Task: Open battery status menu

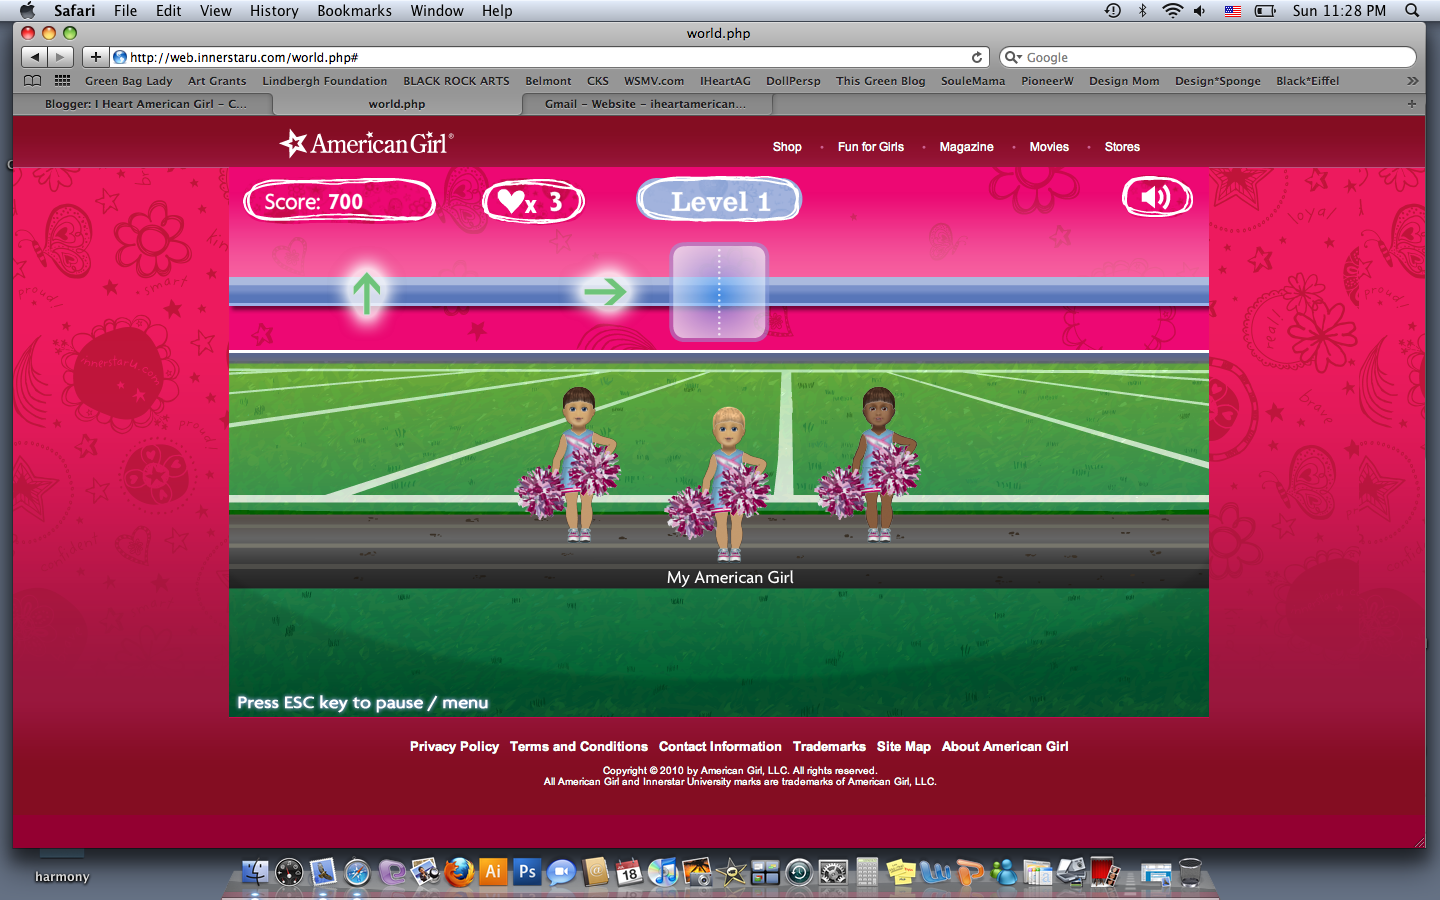Action: click(1265, 10)
